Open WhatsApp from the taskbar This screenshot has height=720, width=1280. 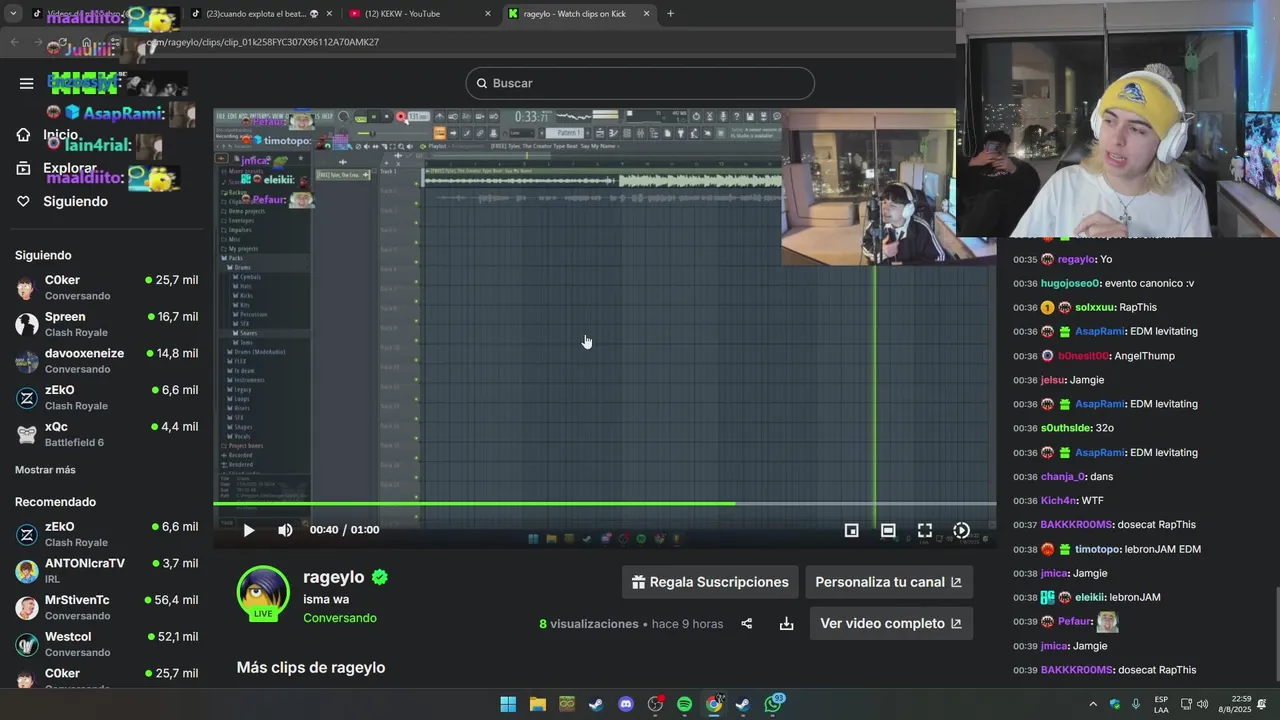pyautogui.click(x=773, y=704)
